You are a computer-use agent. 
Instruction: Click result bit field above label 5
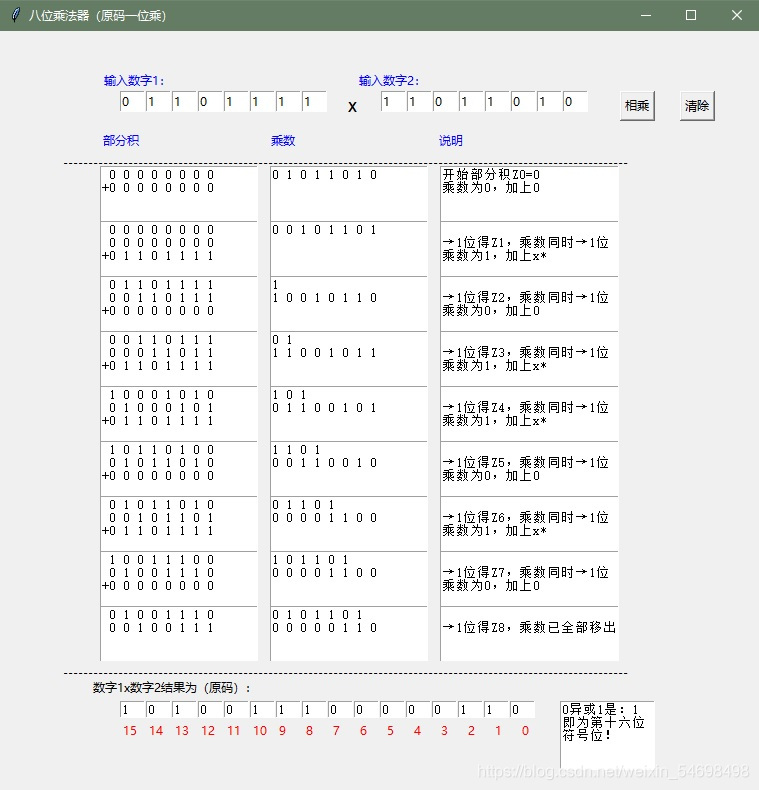pos(393,710)
